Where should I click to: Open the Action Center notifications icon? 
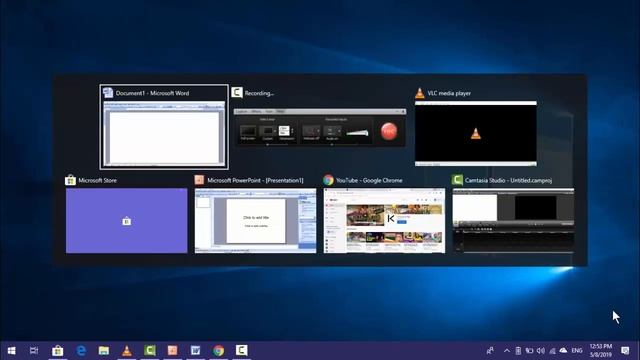coord(625,351)
